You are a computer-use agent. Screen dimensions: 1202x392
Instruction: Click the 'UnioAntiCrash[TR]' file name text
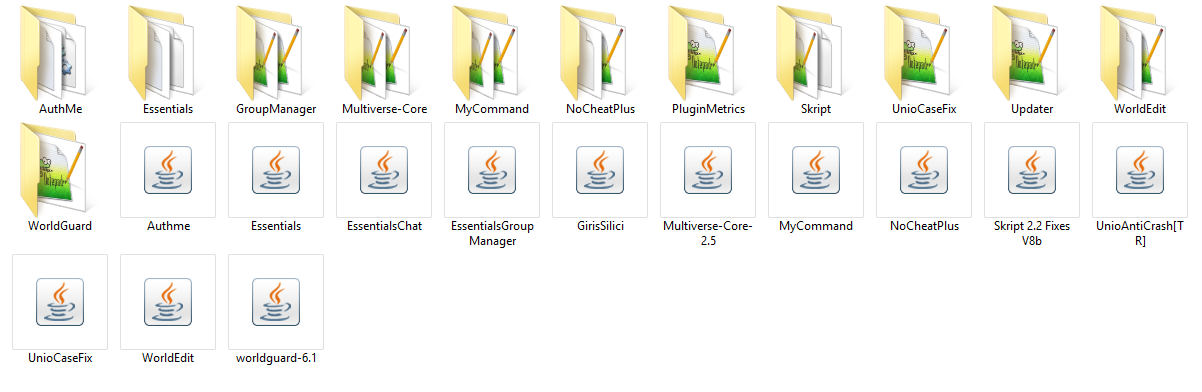tap(1140, 233)
